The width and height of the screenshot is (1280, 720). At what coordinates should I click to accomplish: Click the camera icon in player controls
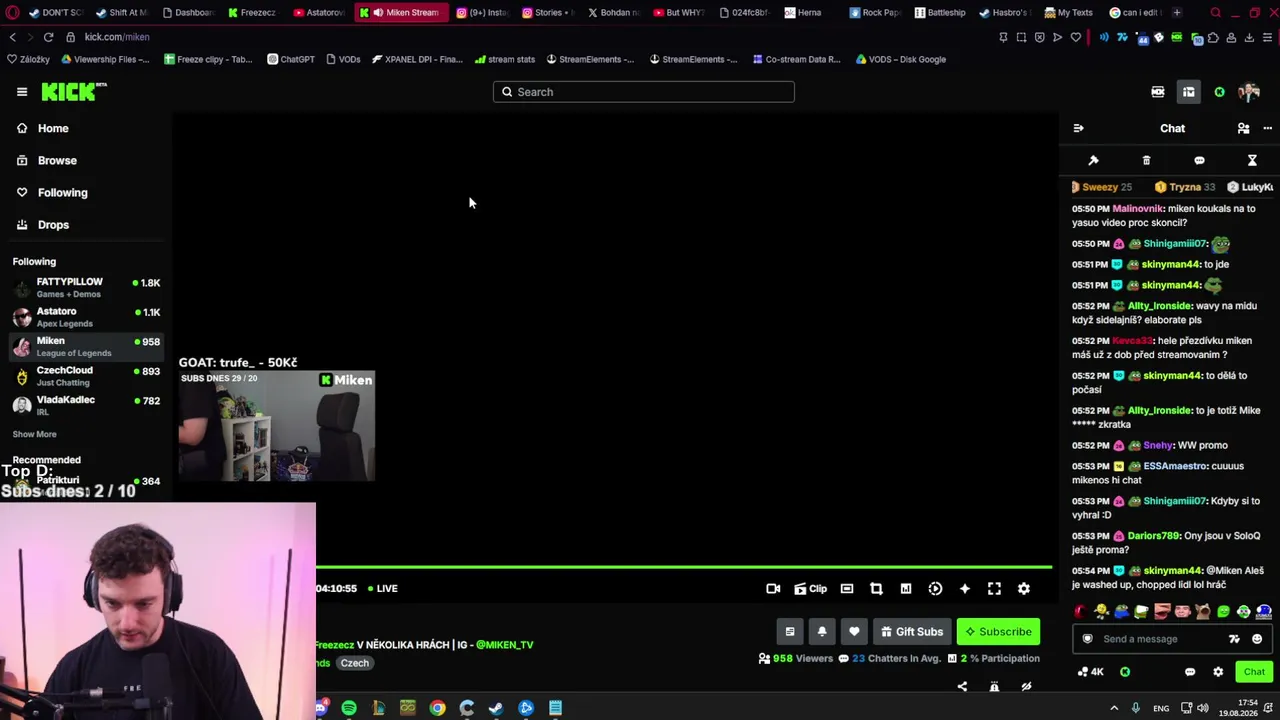tap(773, 589)
